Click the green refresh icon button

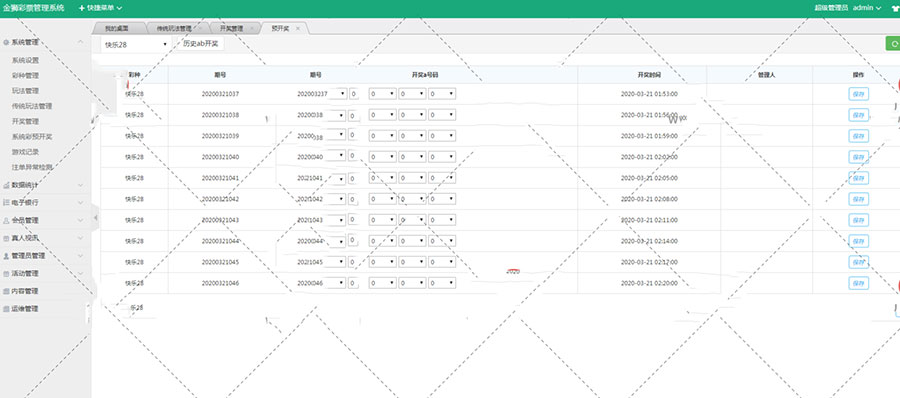coord(893,44)
